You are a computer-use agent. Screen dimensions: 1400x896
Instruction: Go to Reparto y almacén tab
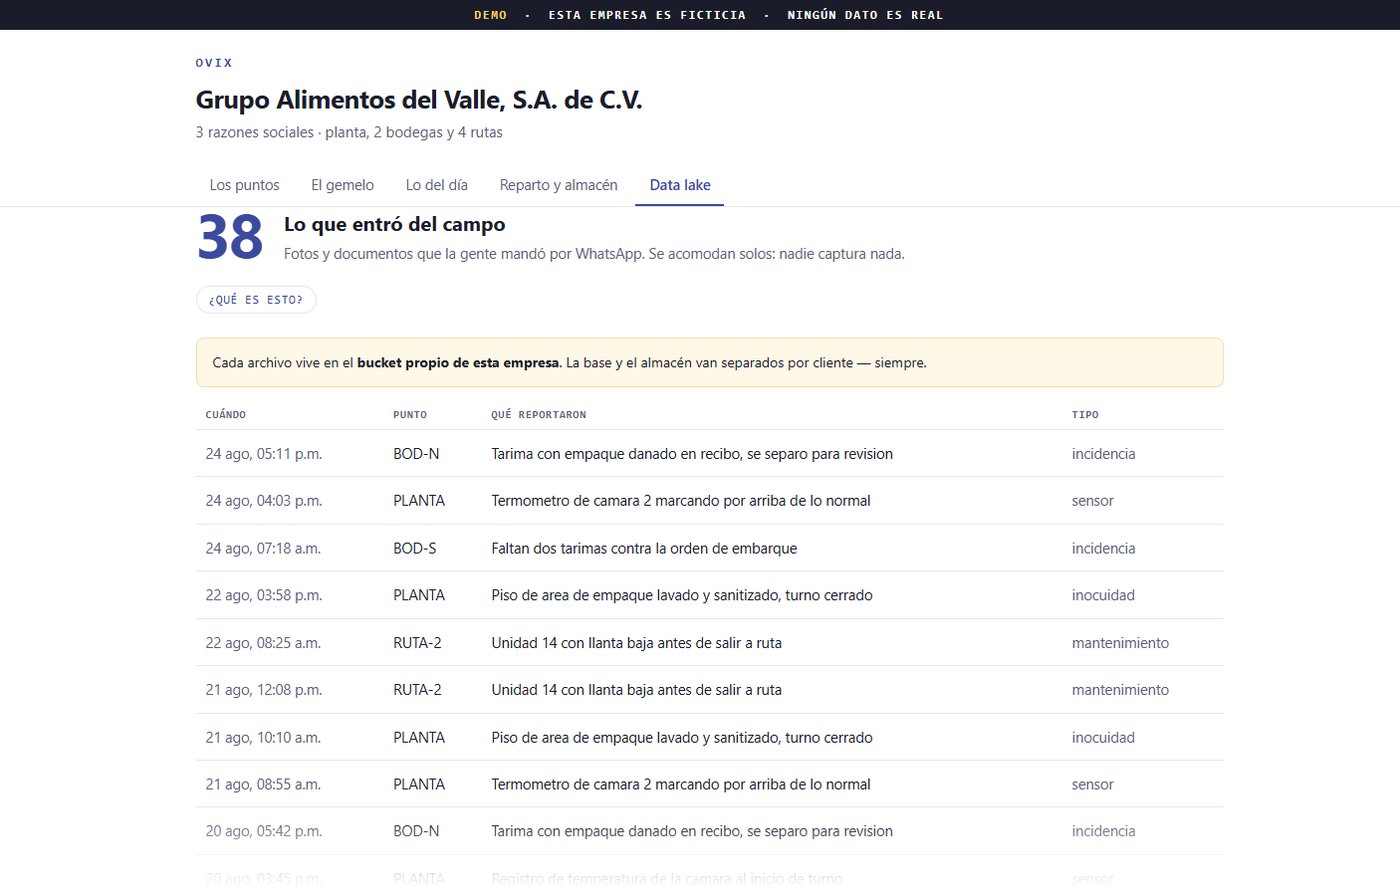pyautogui.click(x=558, y=185)
